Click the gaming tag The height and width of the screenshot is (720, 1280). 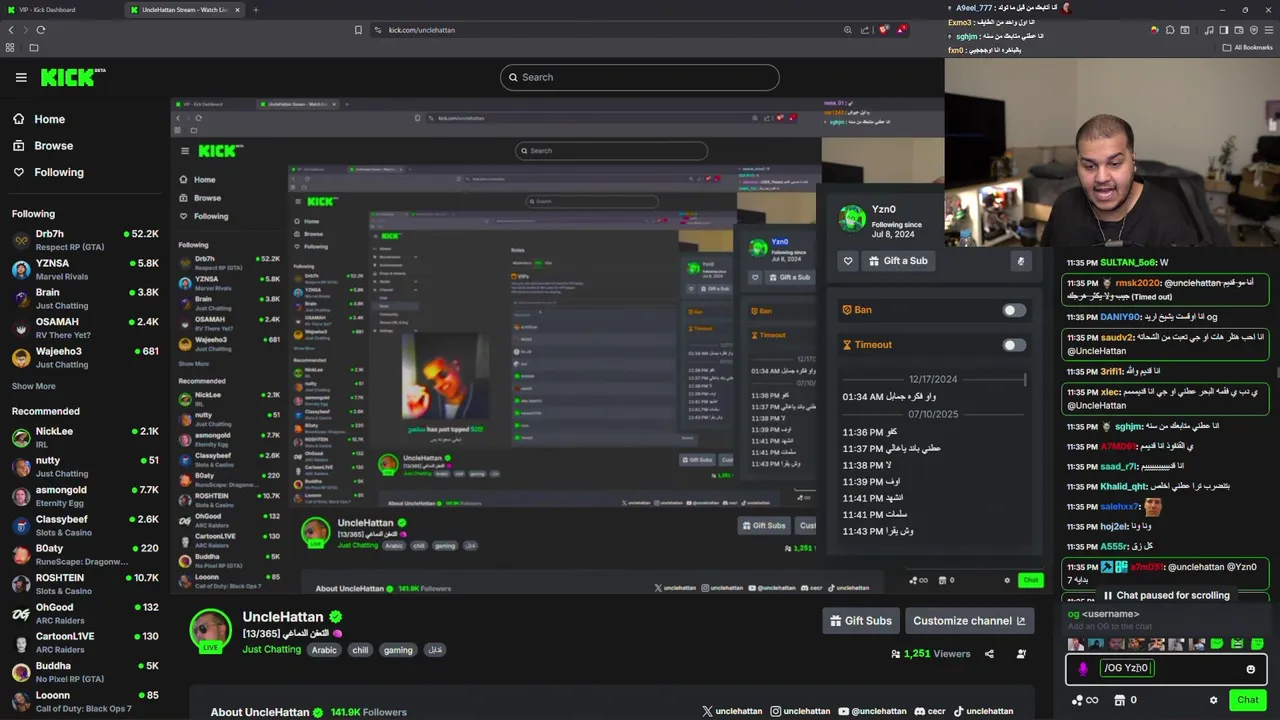[398, 650]
